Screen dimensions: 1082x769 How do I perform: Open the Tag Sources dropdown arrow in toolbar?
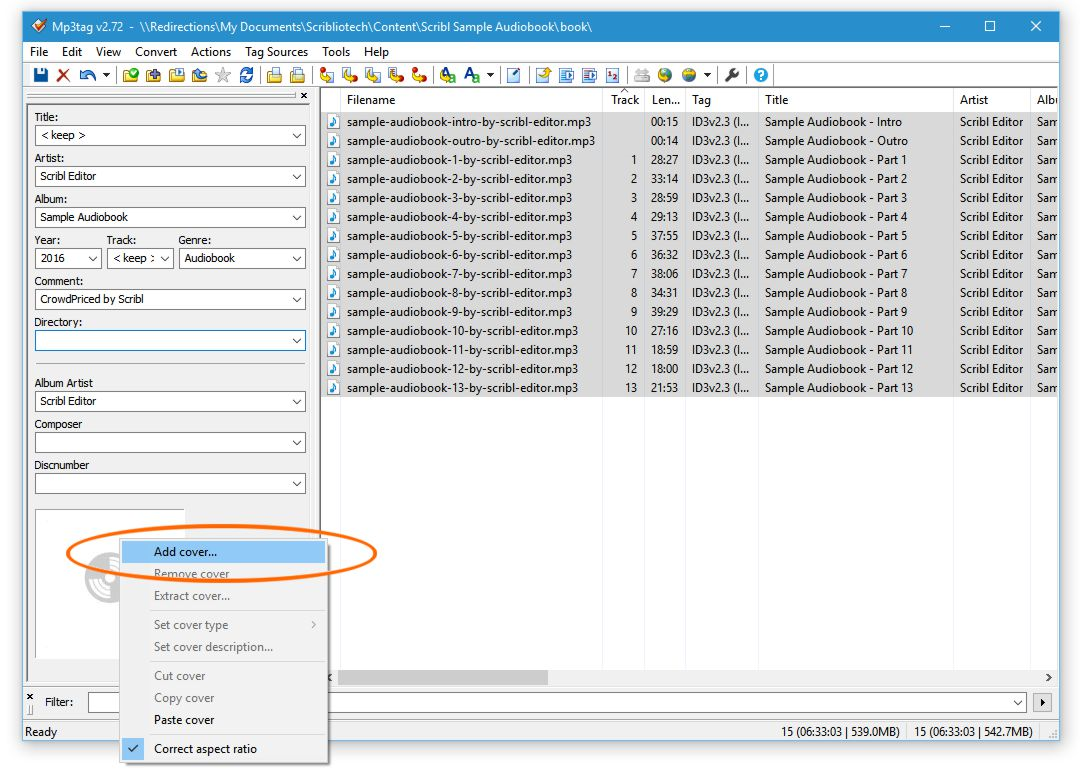[x=707, y=75]
